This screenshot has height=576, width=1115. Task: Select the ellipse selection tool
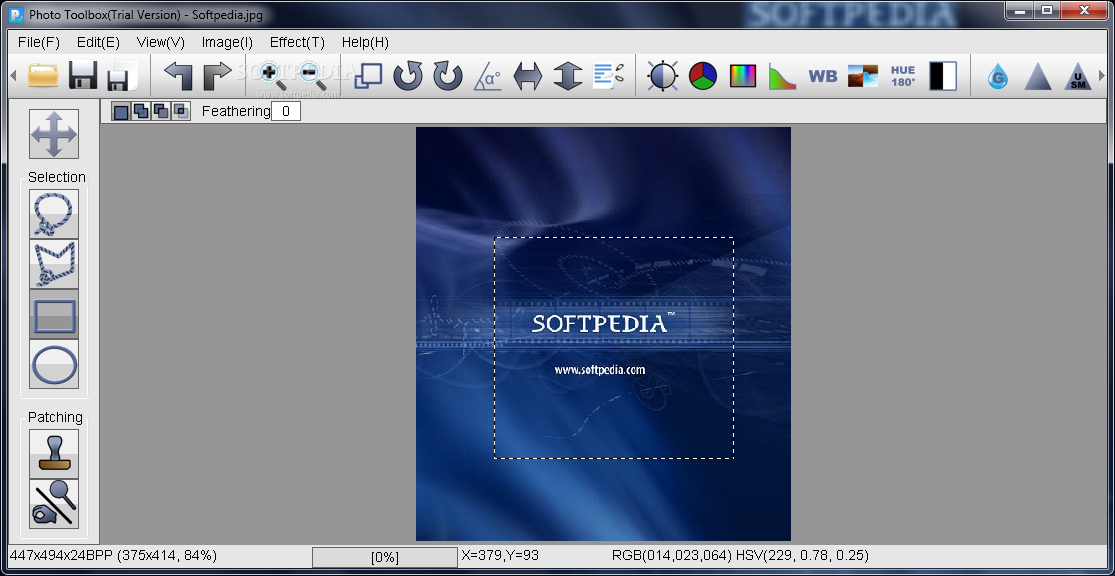tap(54, 364)
